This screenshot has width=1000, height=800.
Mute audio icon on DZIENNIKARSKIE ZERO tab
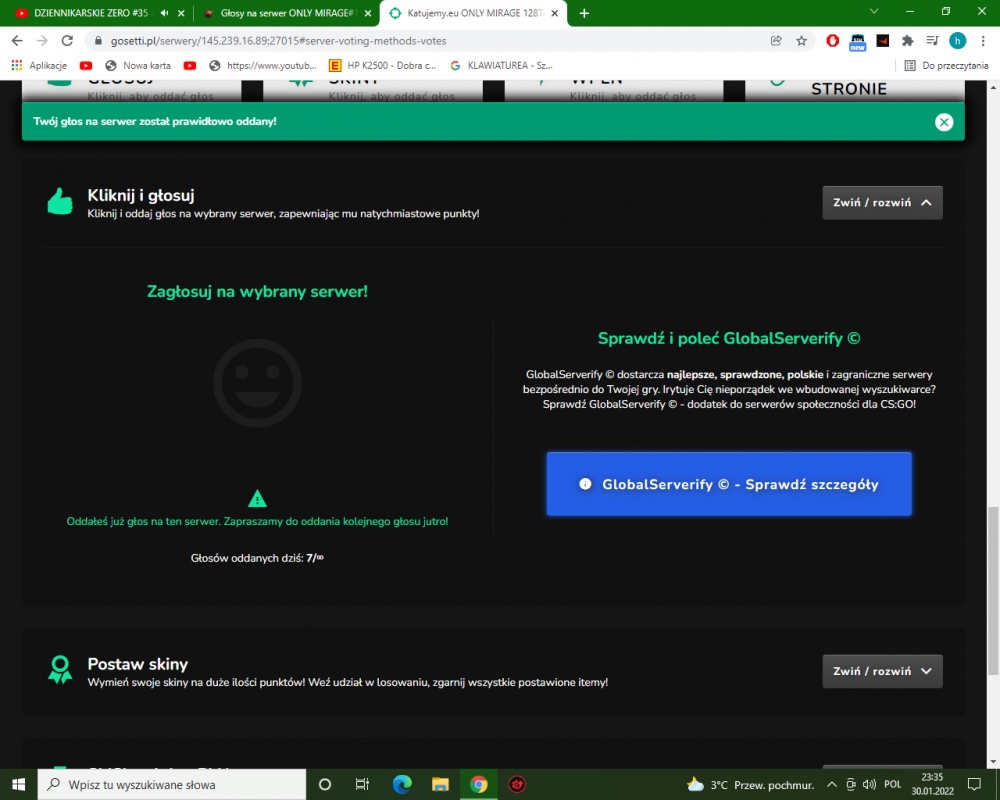165,13
